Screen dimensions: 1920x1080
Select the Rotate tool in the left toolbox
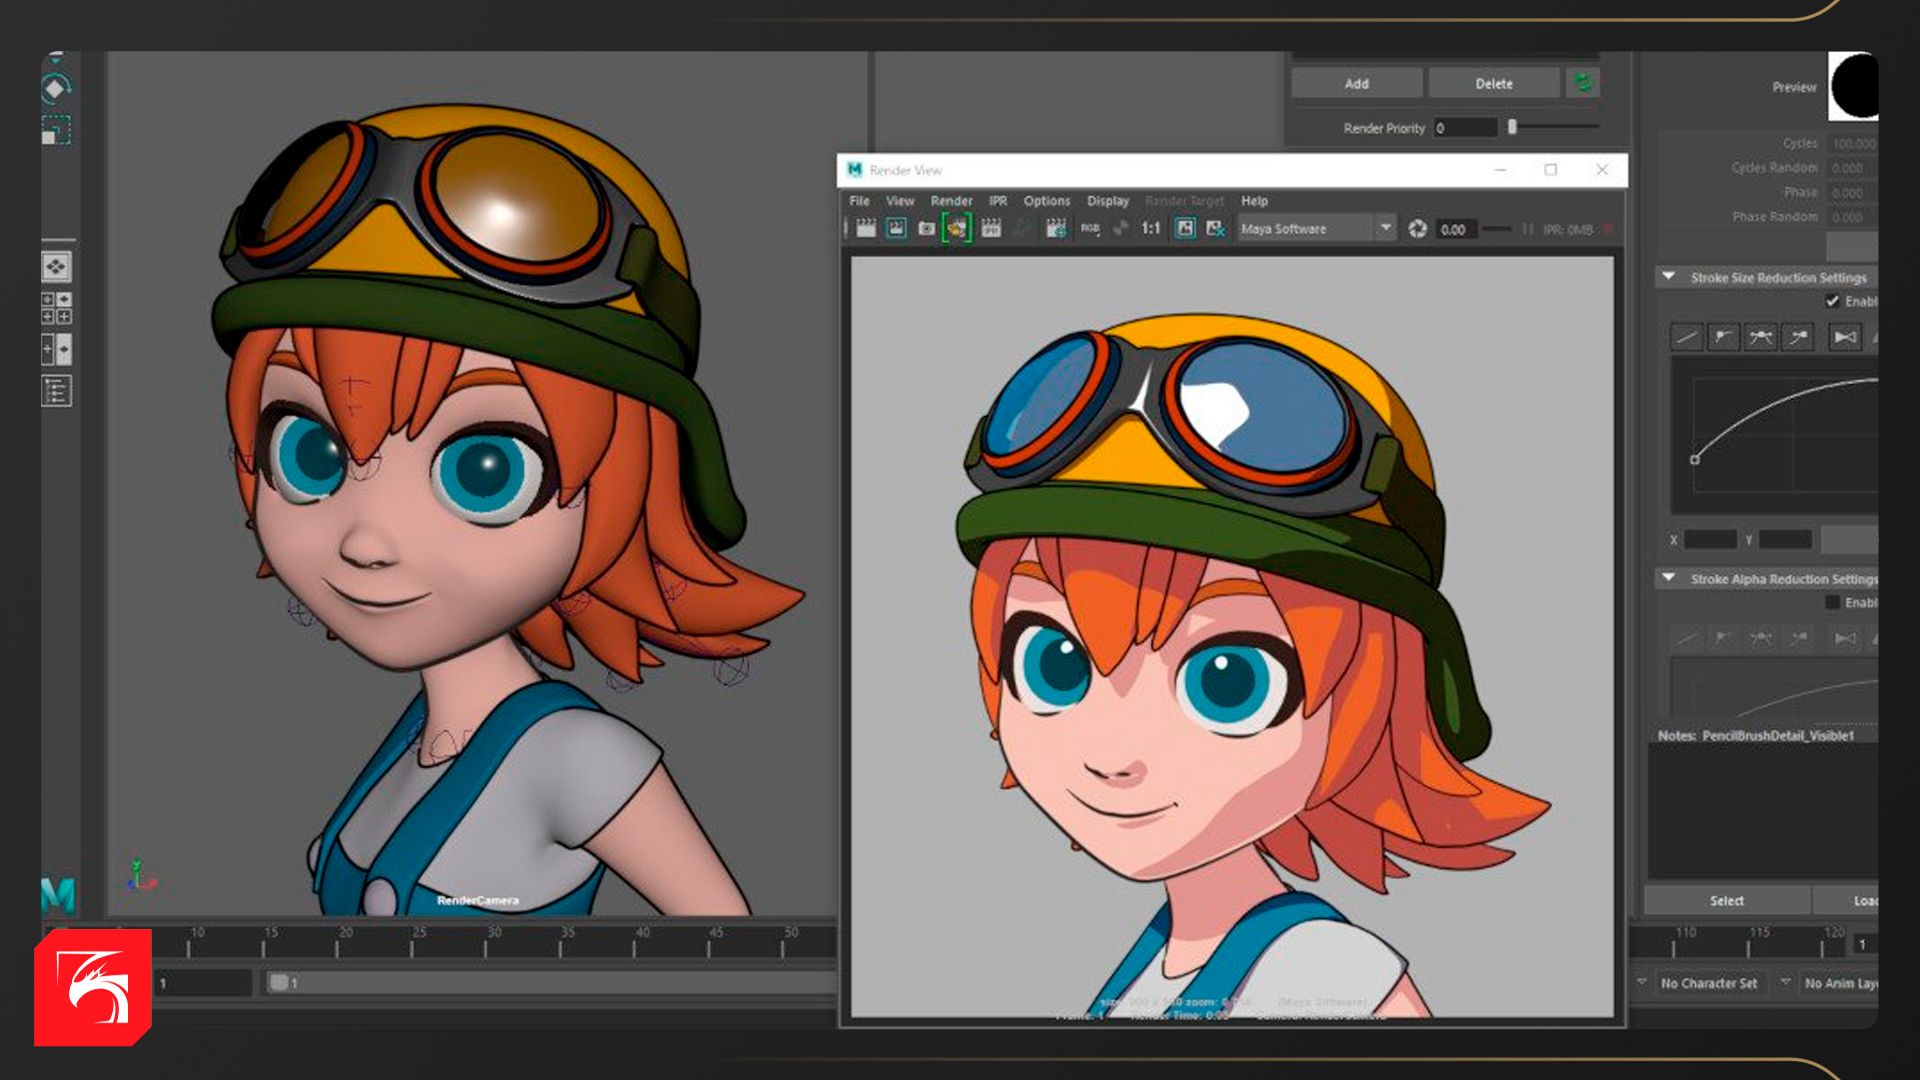pos(55,88)
